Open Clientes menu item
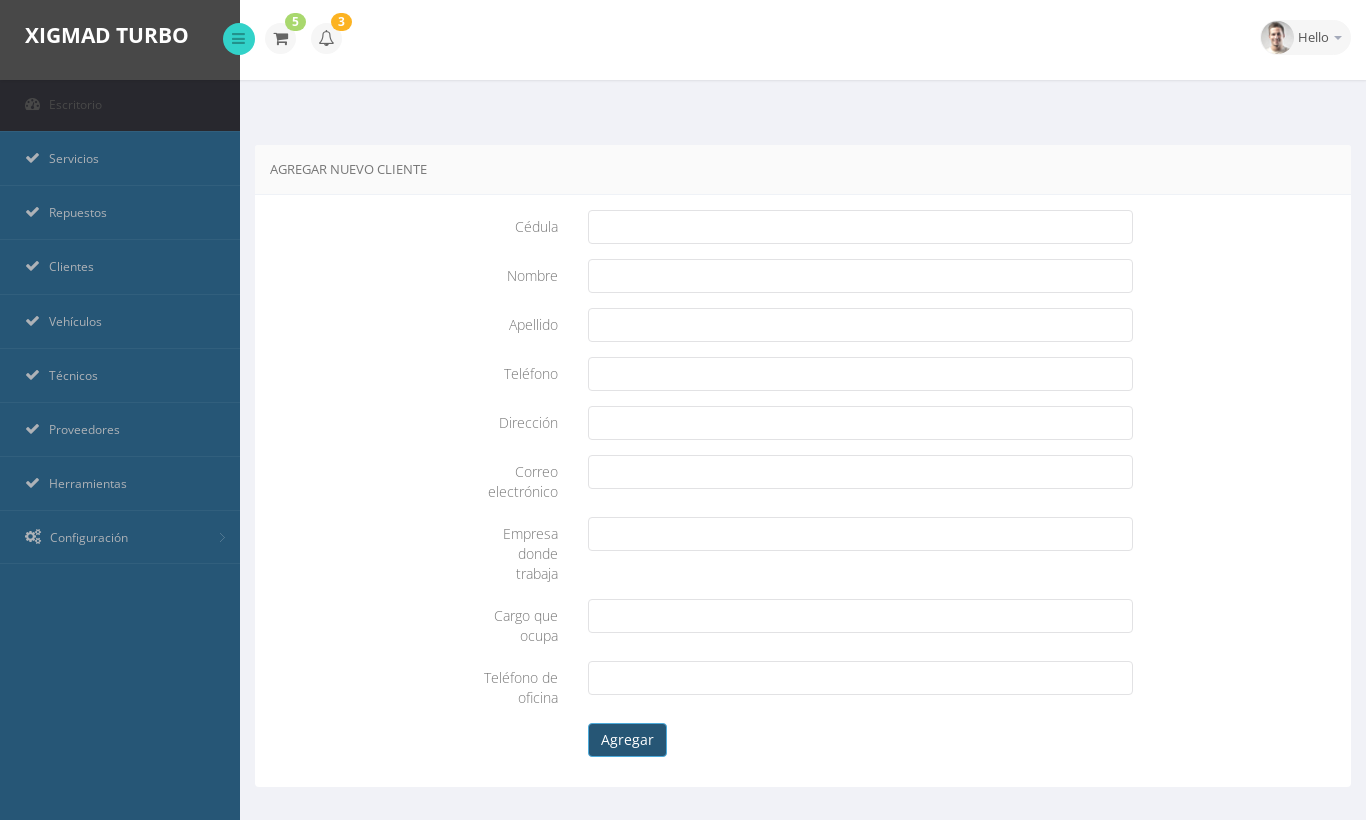This screenshot has height=820, width=1366. pyautogui.click(x=120, y=267)
